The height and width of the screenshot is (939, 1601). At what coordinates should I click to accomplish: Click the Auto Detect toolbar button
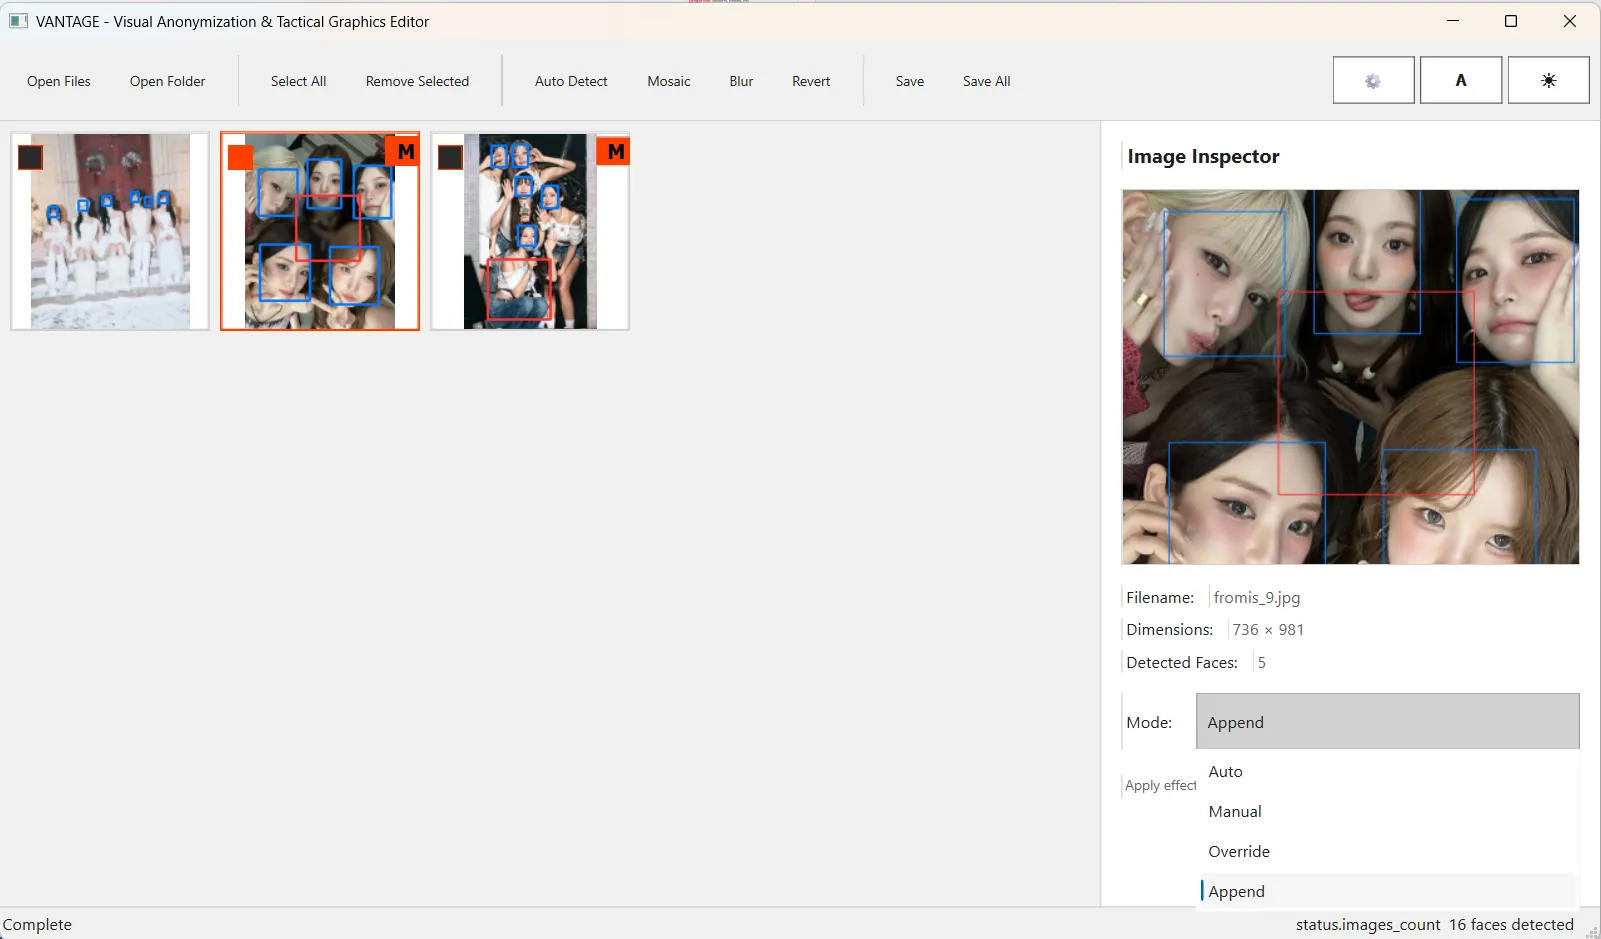571,82
